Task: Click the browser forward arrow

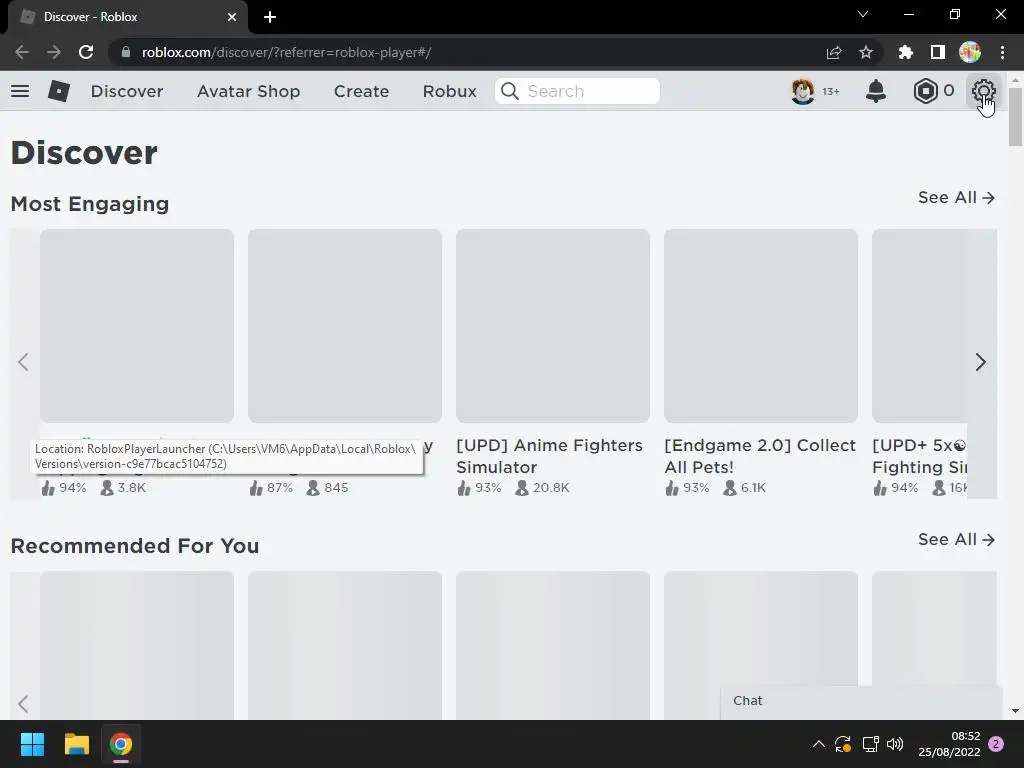Action: click(x=54, y=52)
